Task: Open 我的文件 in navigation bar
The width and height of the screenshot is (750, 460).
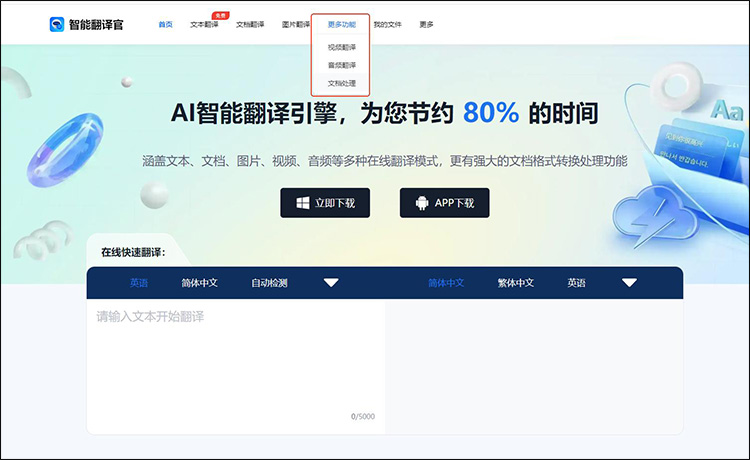Action: coord(387,24)
